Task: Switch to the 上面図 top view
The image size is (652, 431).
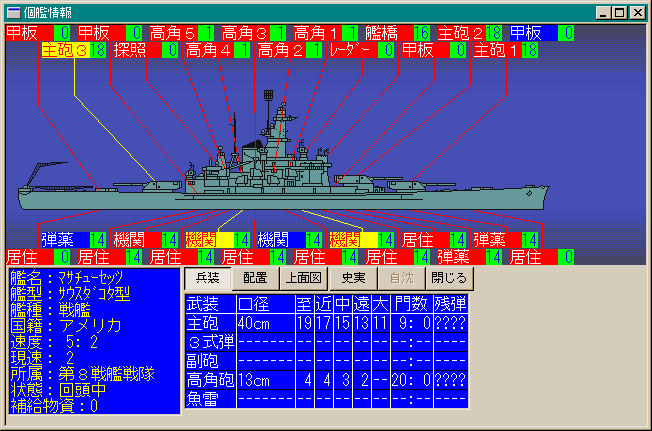Action: pyautogui.click(x=303, y=278)
